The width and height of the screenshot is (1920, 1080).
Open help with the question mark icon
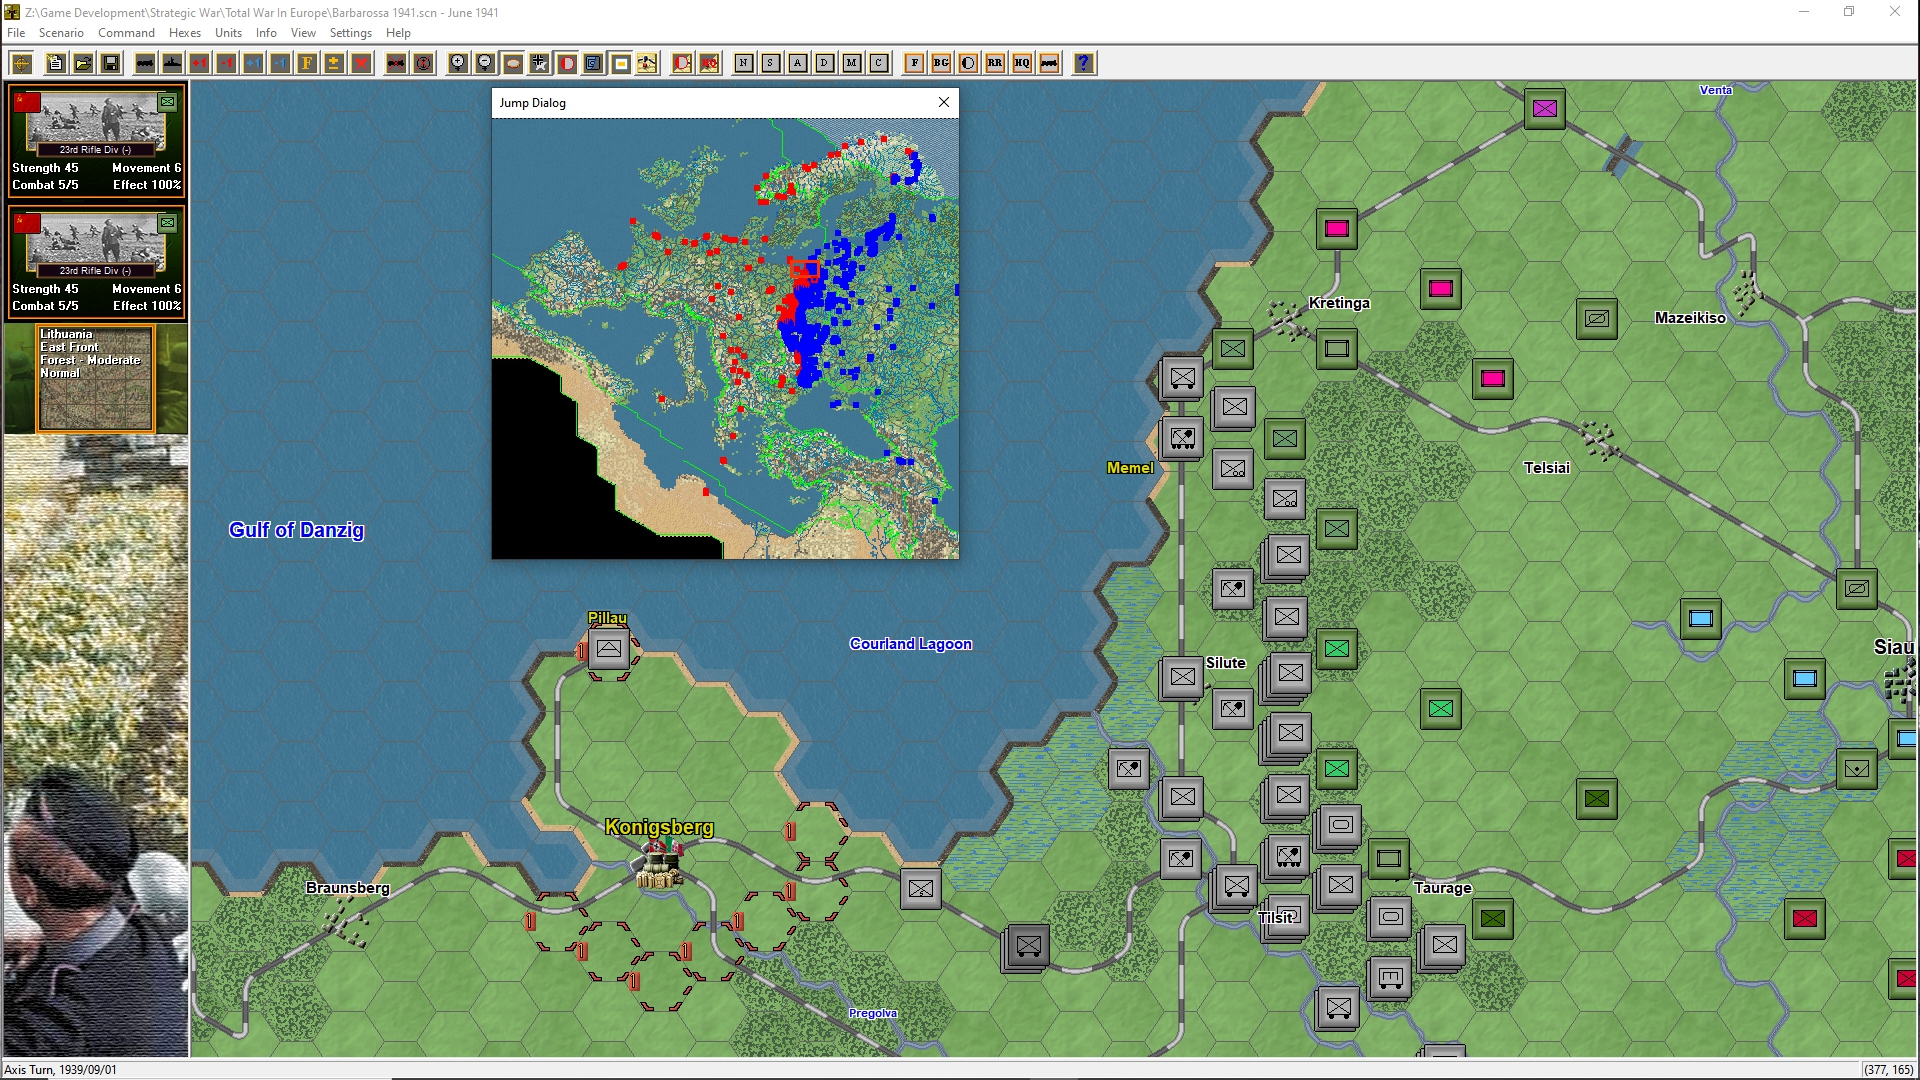(1084, 63)
